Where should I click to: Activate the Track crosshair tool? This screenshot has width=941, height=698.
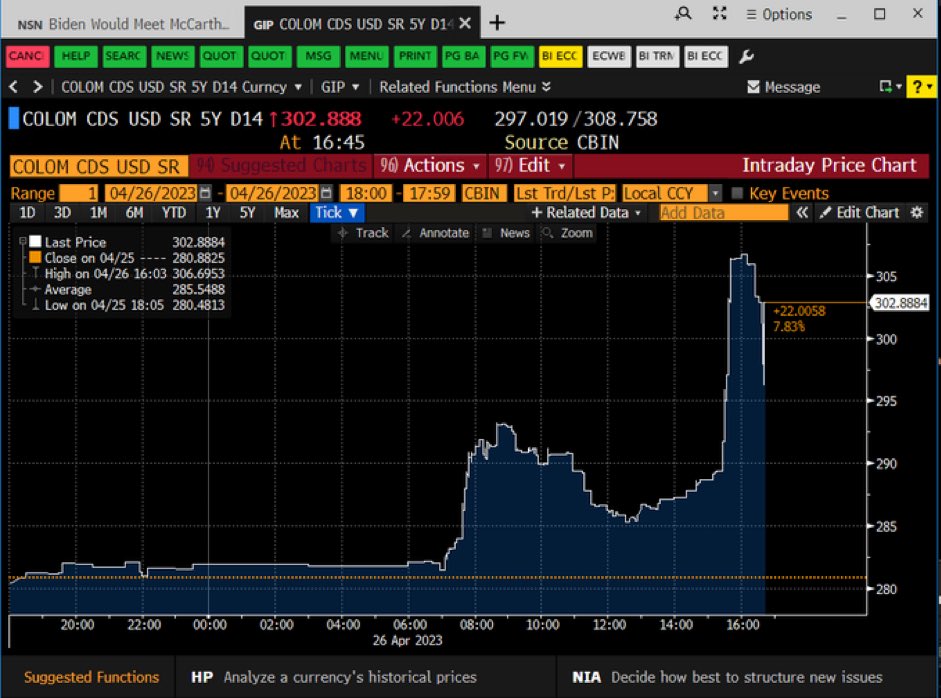pos(364,233)
